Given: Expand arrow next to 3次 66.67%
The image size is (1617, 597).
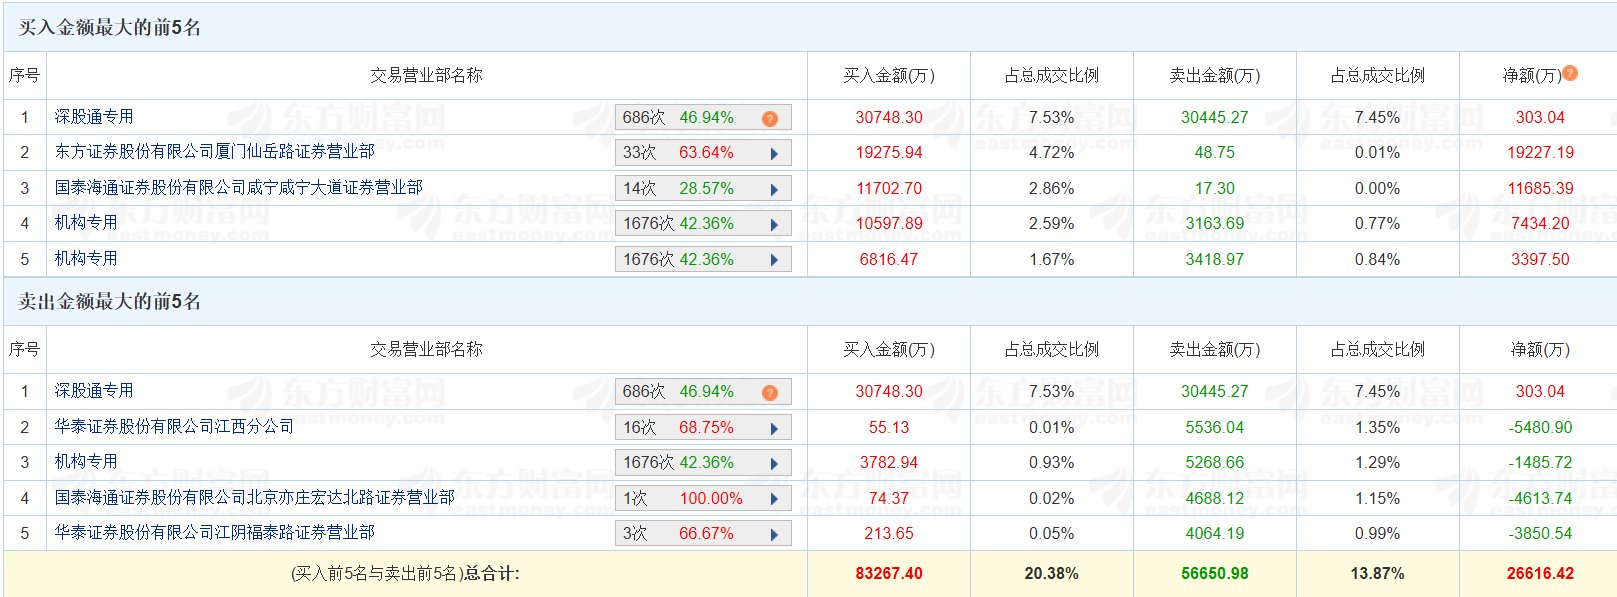Looking at the screenshot, I should click(x=774, y=534).
